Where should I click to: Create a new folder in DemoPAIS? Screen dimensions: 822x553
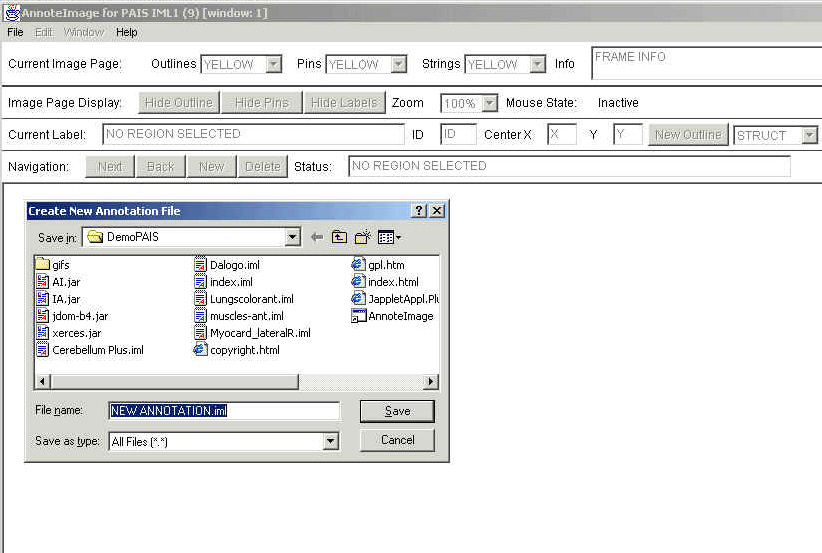tap(362, 237)
